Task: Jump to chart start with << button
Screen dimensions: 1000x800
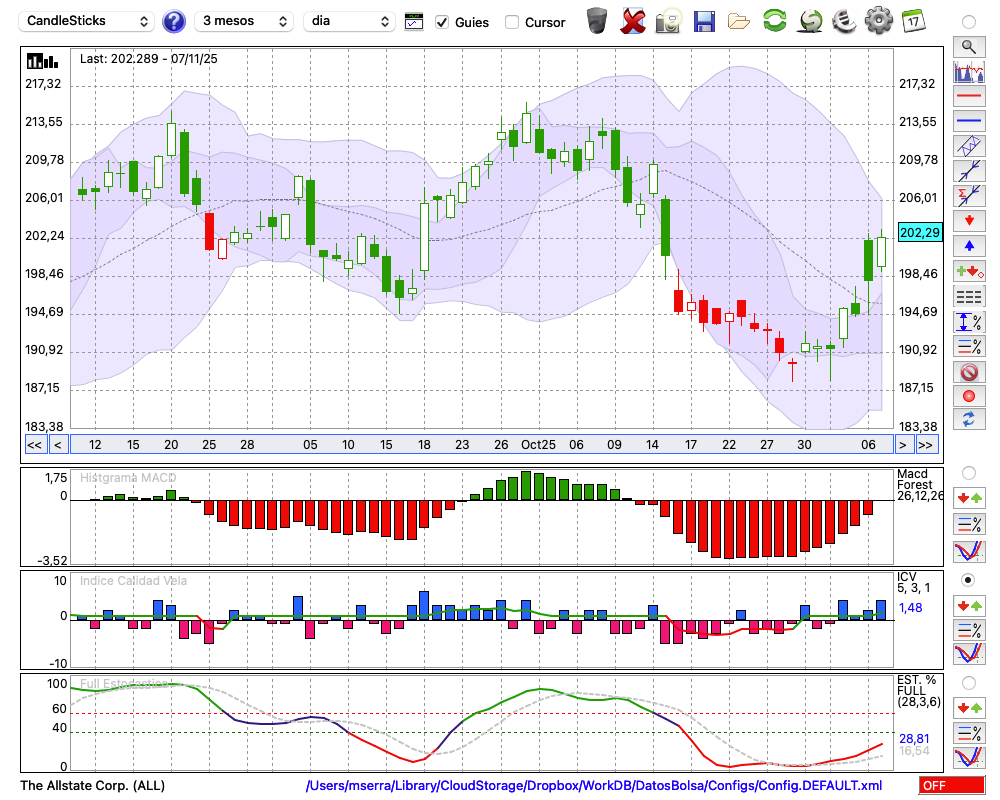Action: tap(34, 445)
